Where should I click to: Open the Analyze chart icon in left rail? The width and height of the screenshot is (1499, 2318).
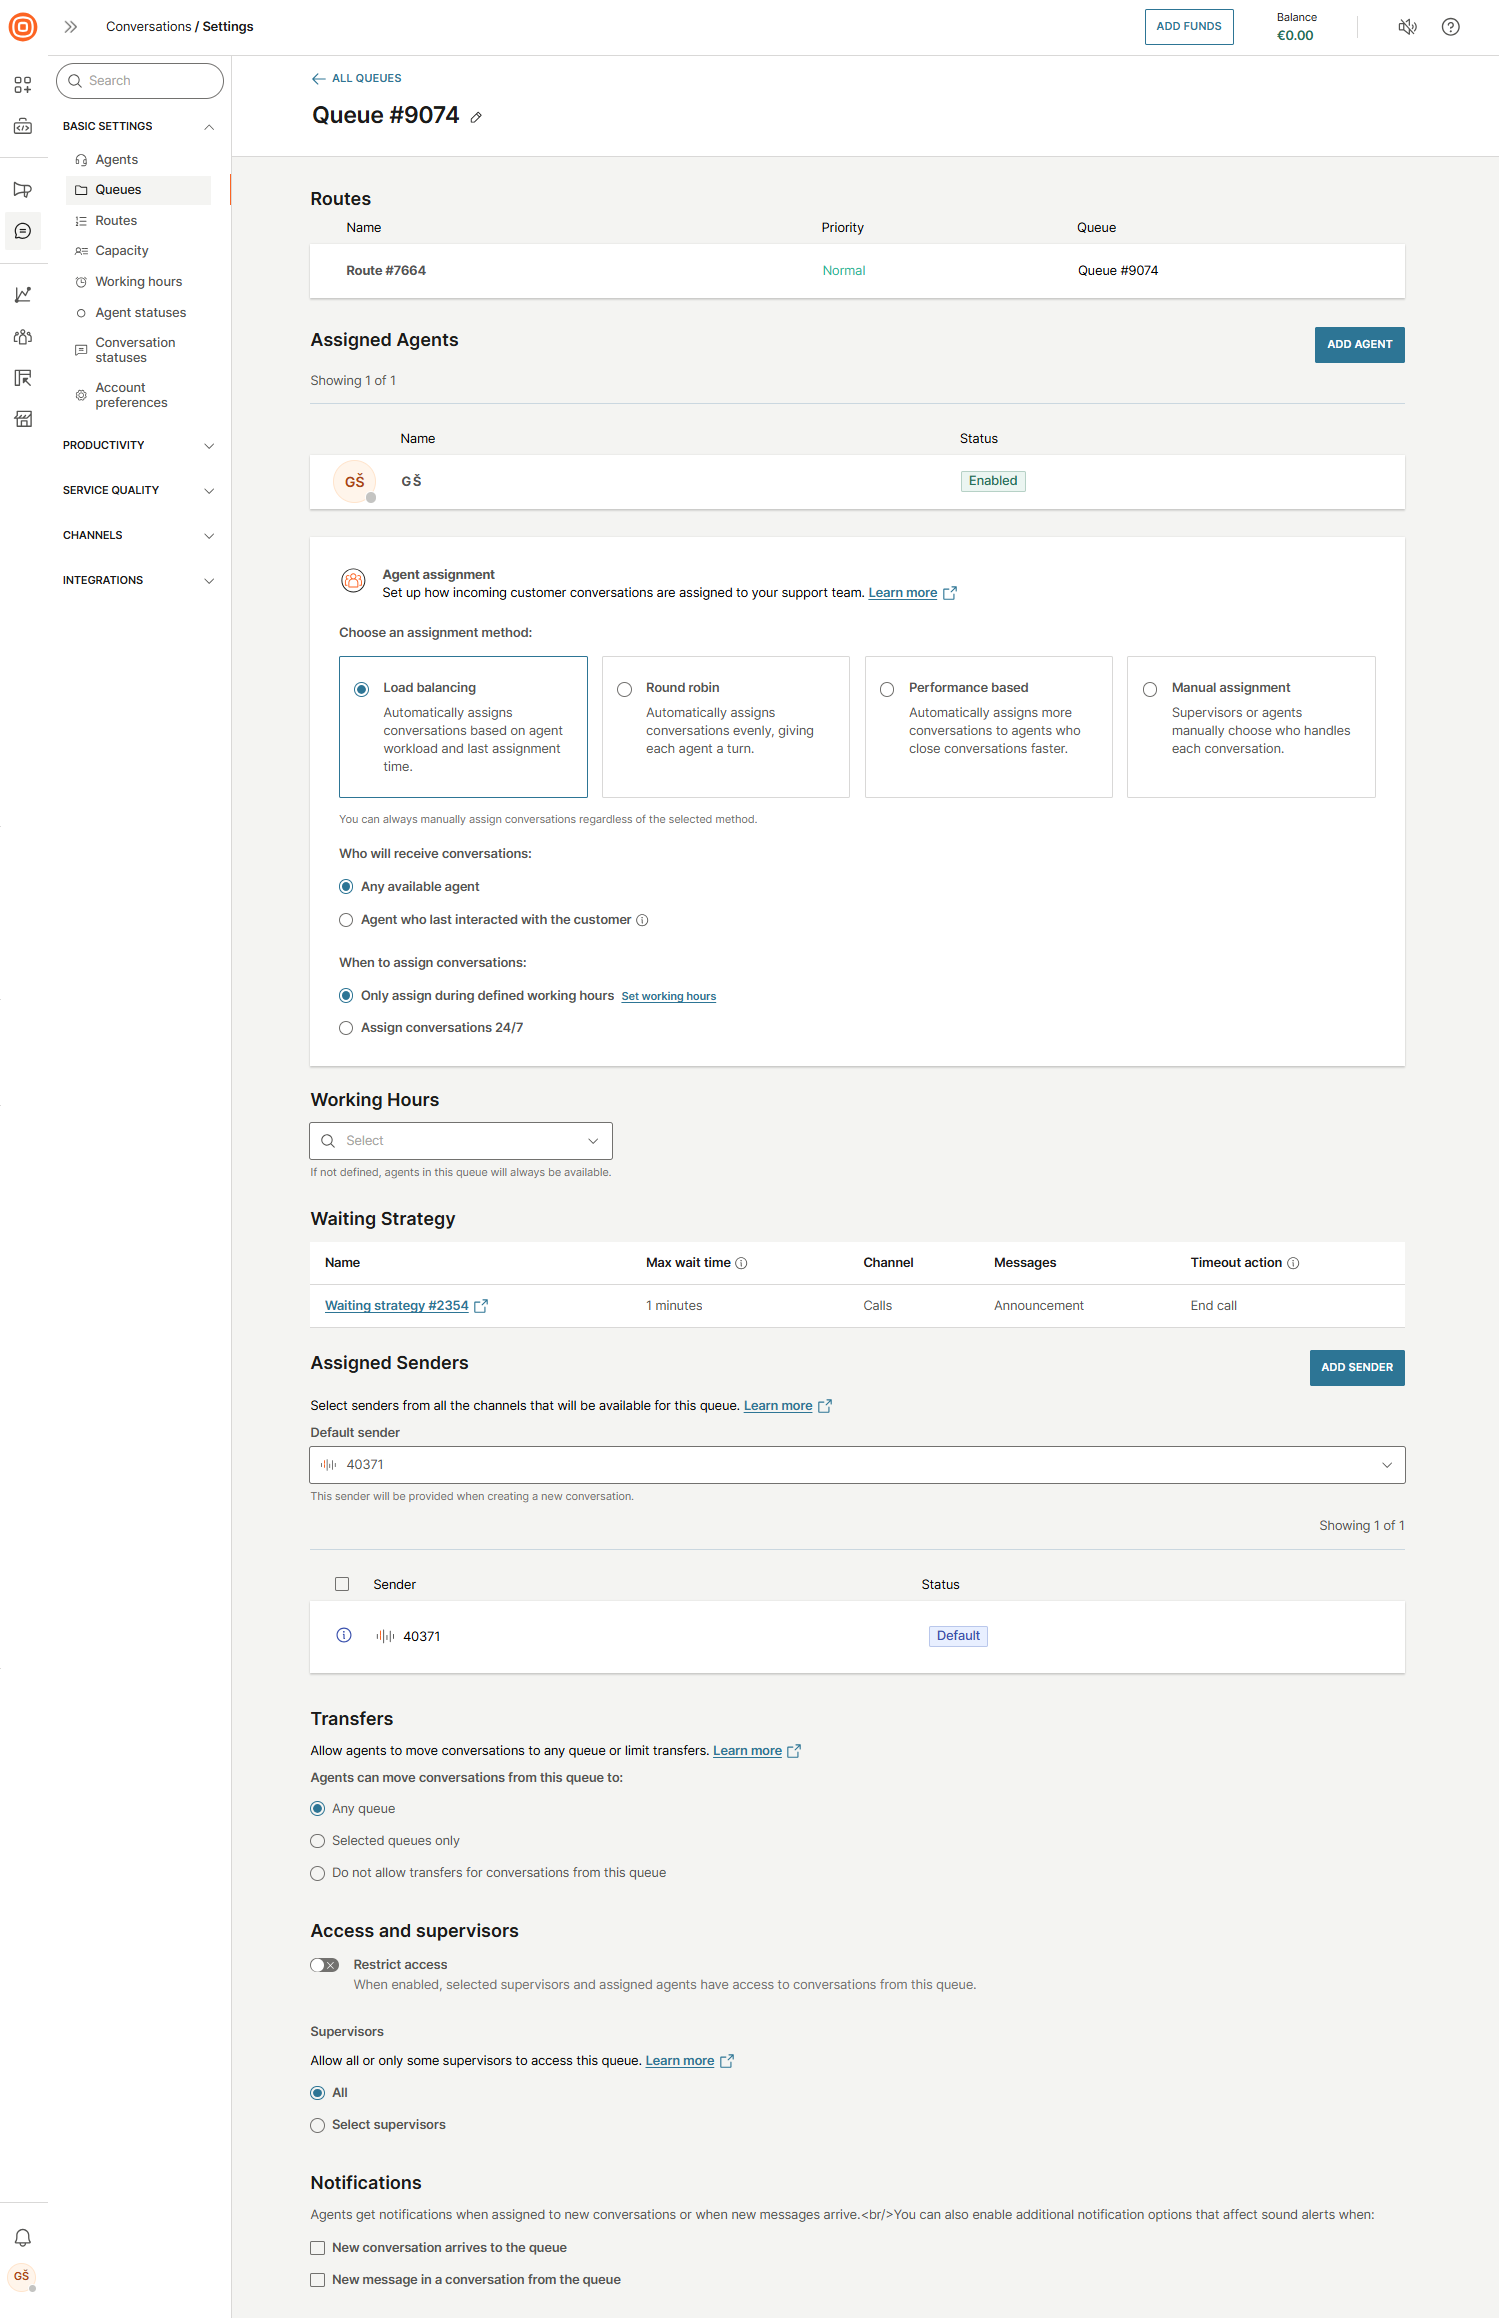tap(23, 294)
